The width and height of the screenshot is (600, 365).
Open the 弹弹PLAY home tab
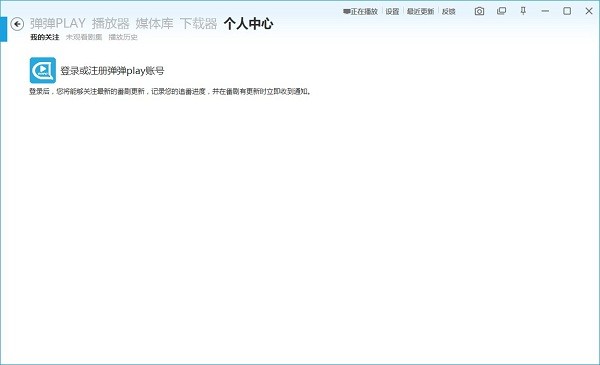coord(58,24)
